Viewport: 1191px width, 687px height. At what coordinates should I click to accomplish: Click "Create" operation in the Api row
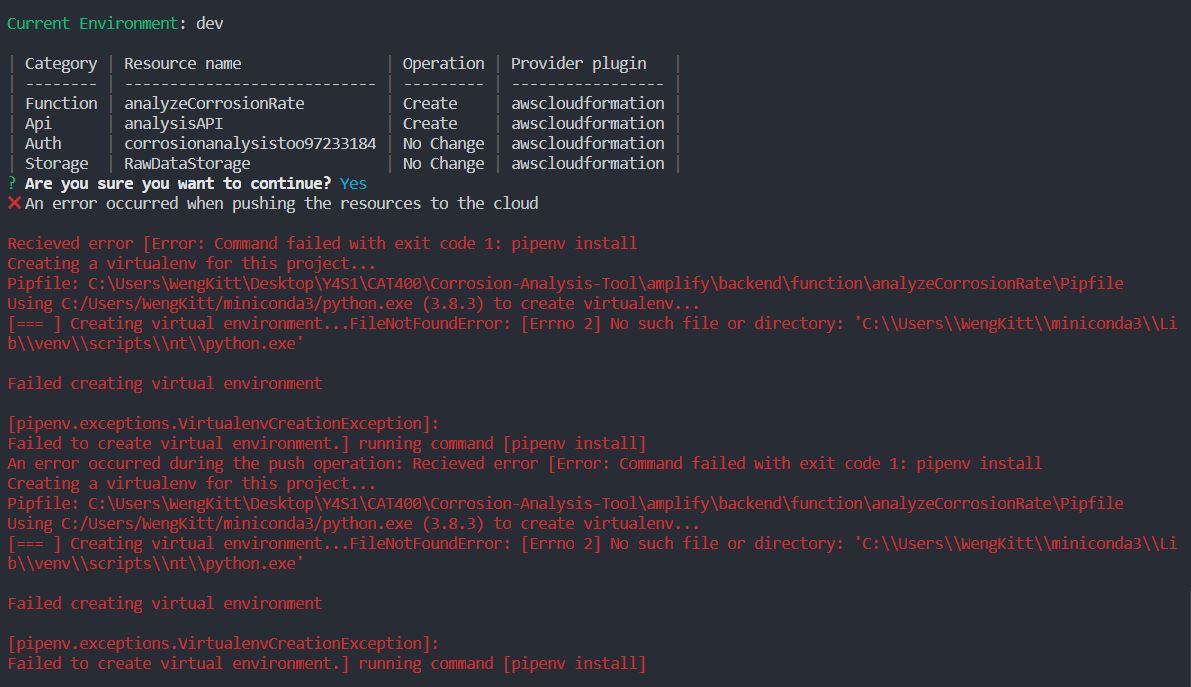click(430, 123)
